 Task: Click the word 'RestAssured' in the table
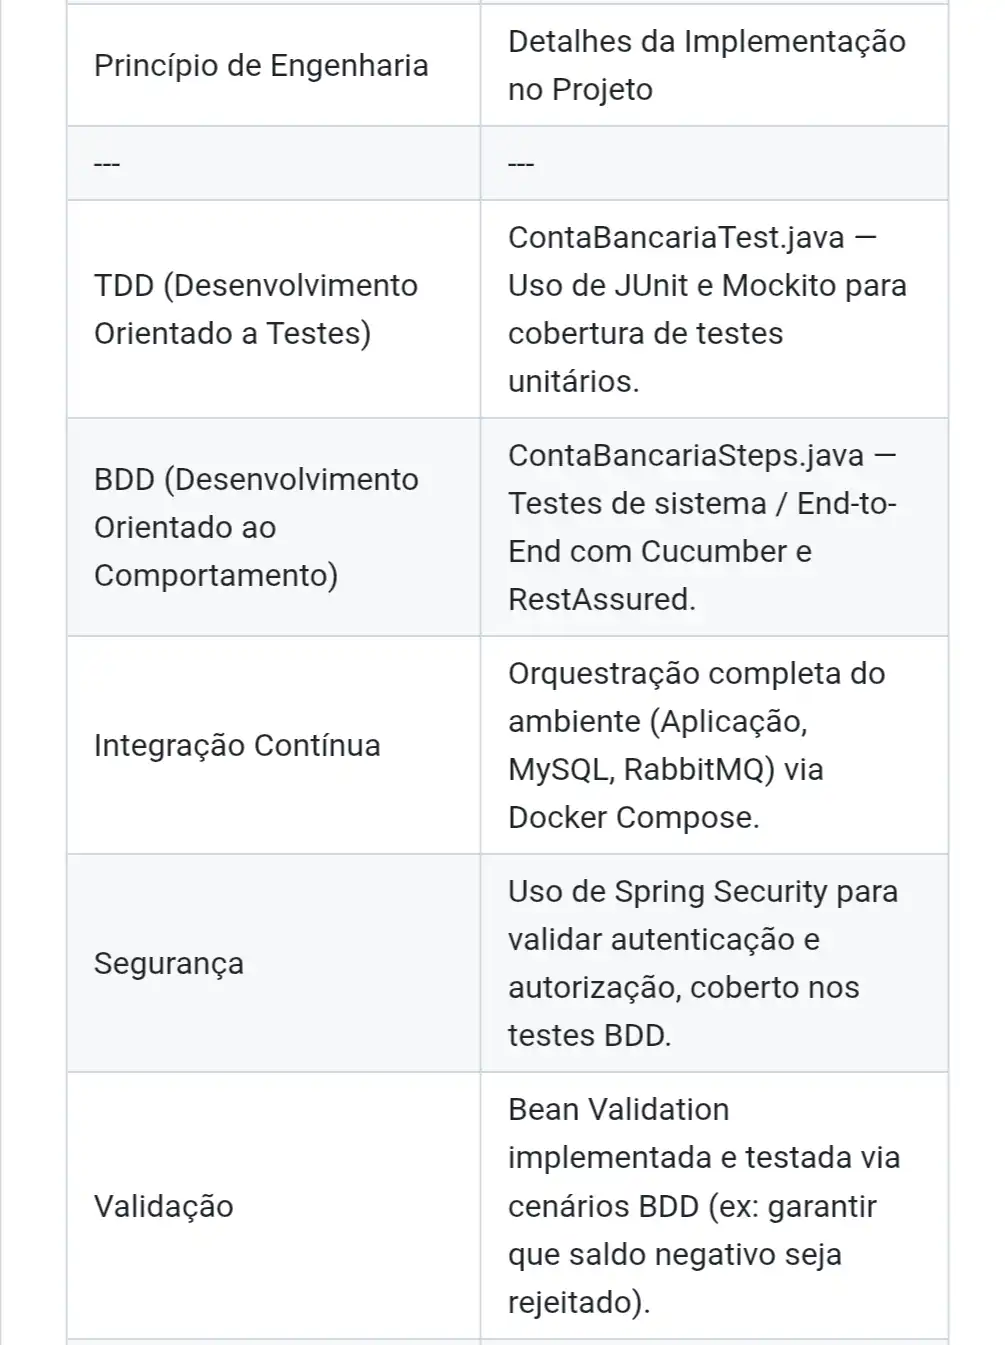click(600, 600)
